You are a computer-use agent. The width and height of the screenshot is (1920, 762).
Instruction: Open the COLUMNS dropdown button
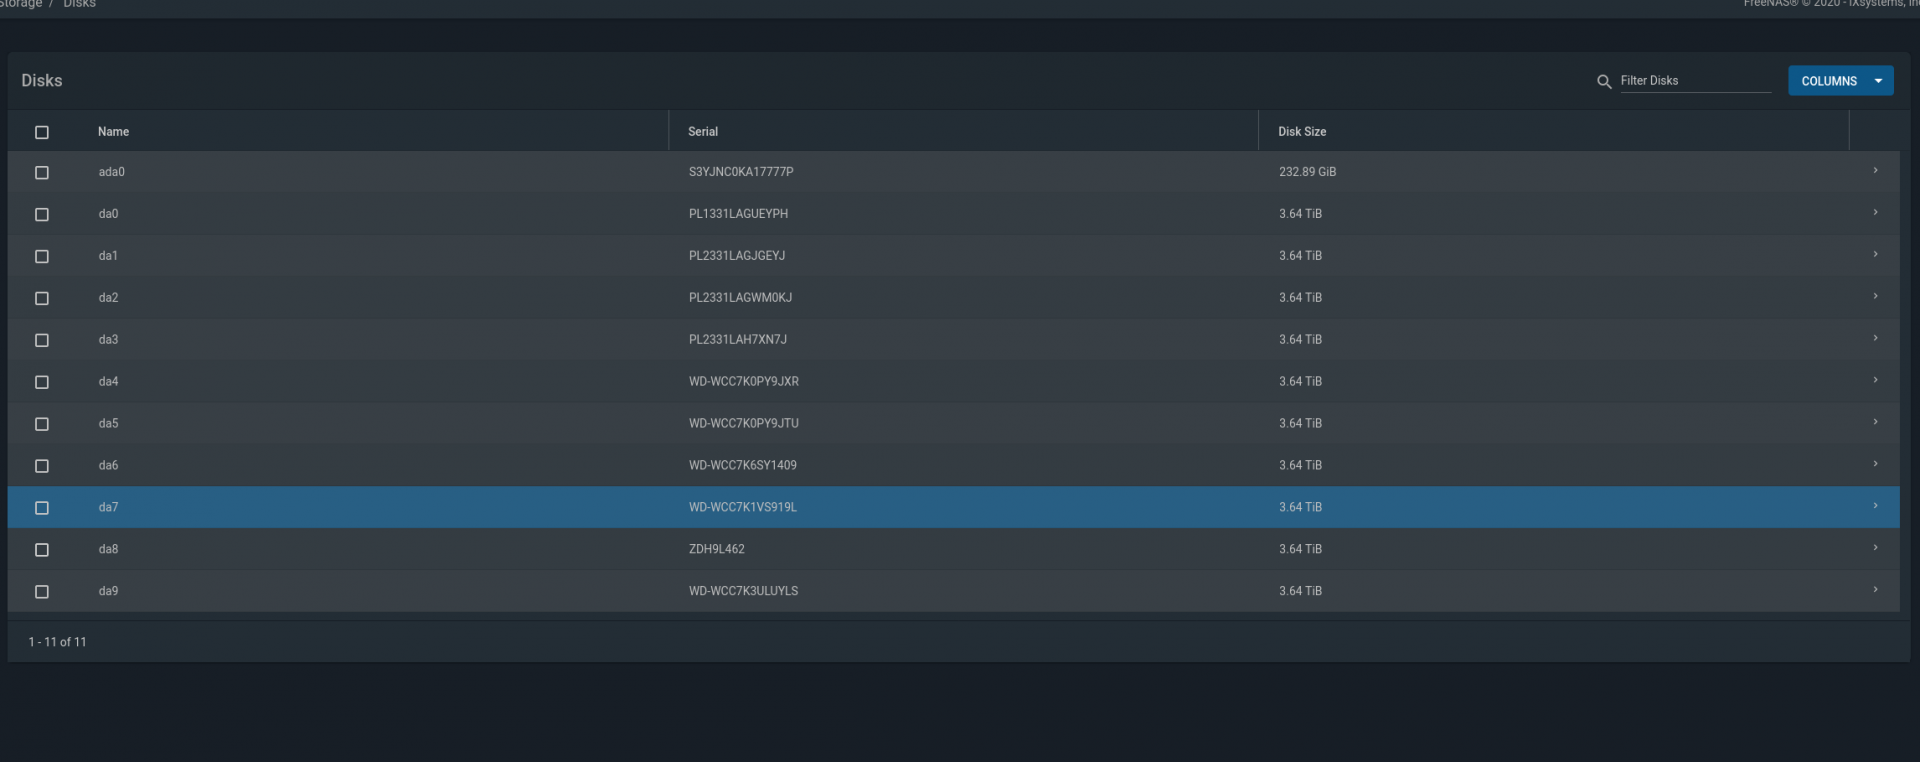point(1840,81)
